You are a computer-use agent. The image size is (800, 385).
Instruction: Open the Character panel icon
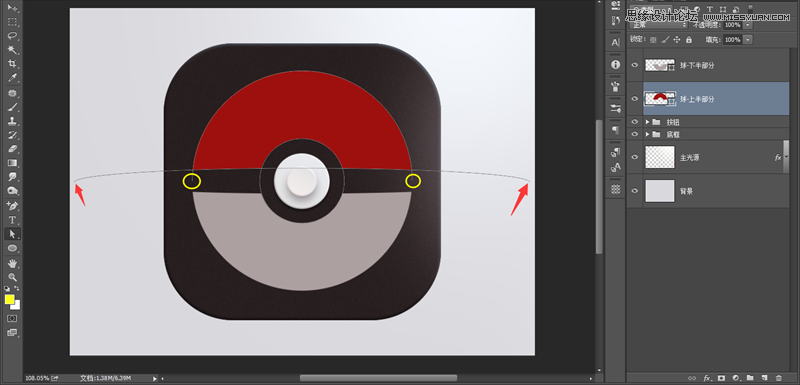pyautogui.click(x=615, y=42)
